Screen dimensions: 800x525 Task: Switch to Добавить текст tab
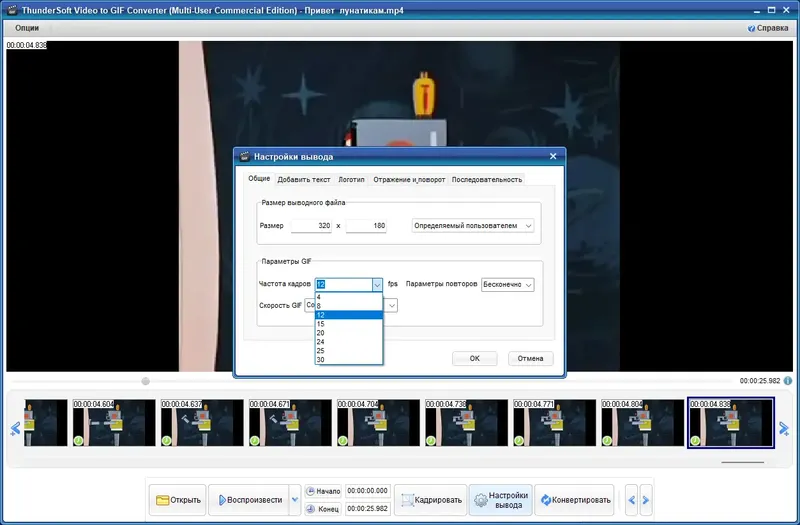coord(304,180)
